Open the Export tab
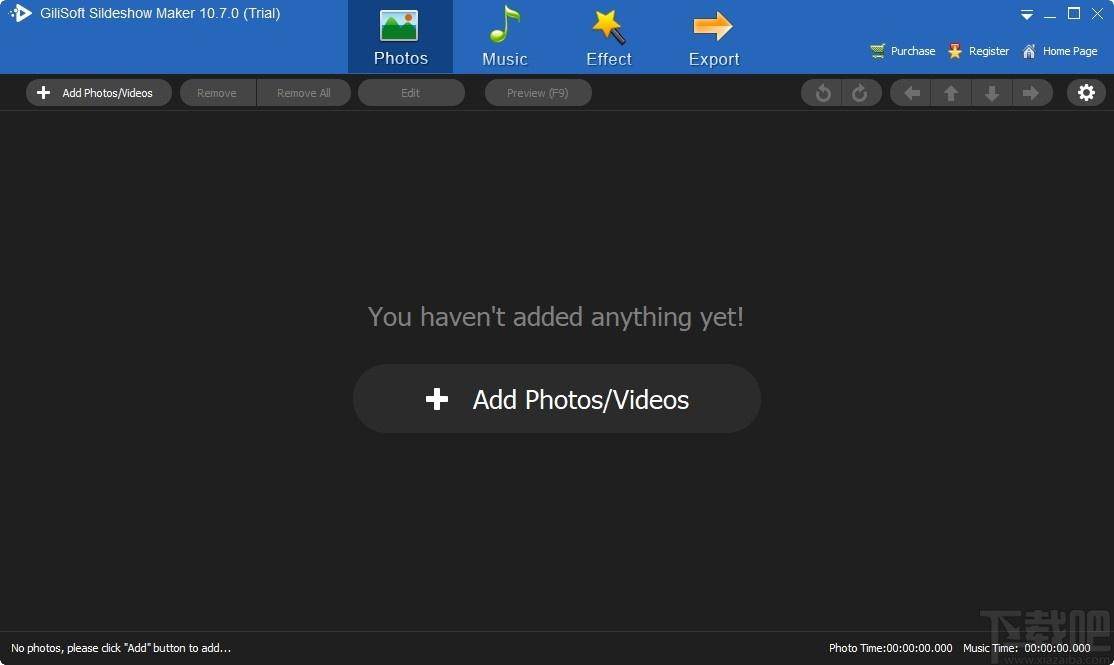This screenshot has width=1114, height=665. (x=713, y=37)
